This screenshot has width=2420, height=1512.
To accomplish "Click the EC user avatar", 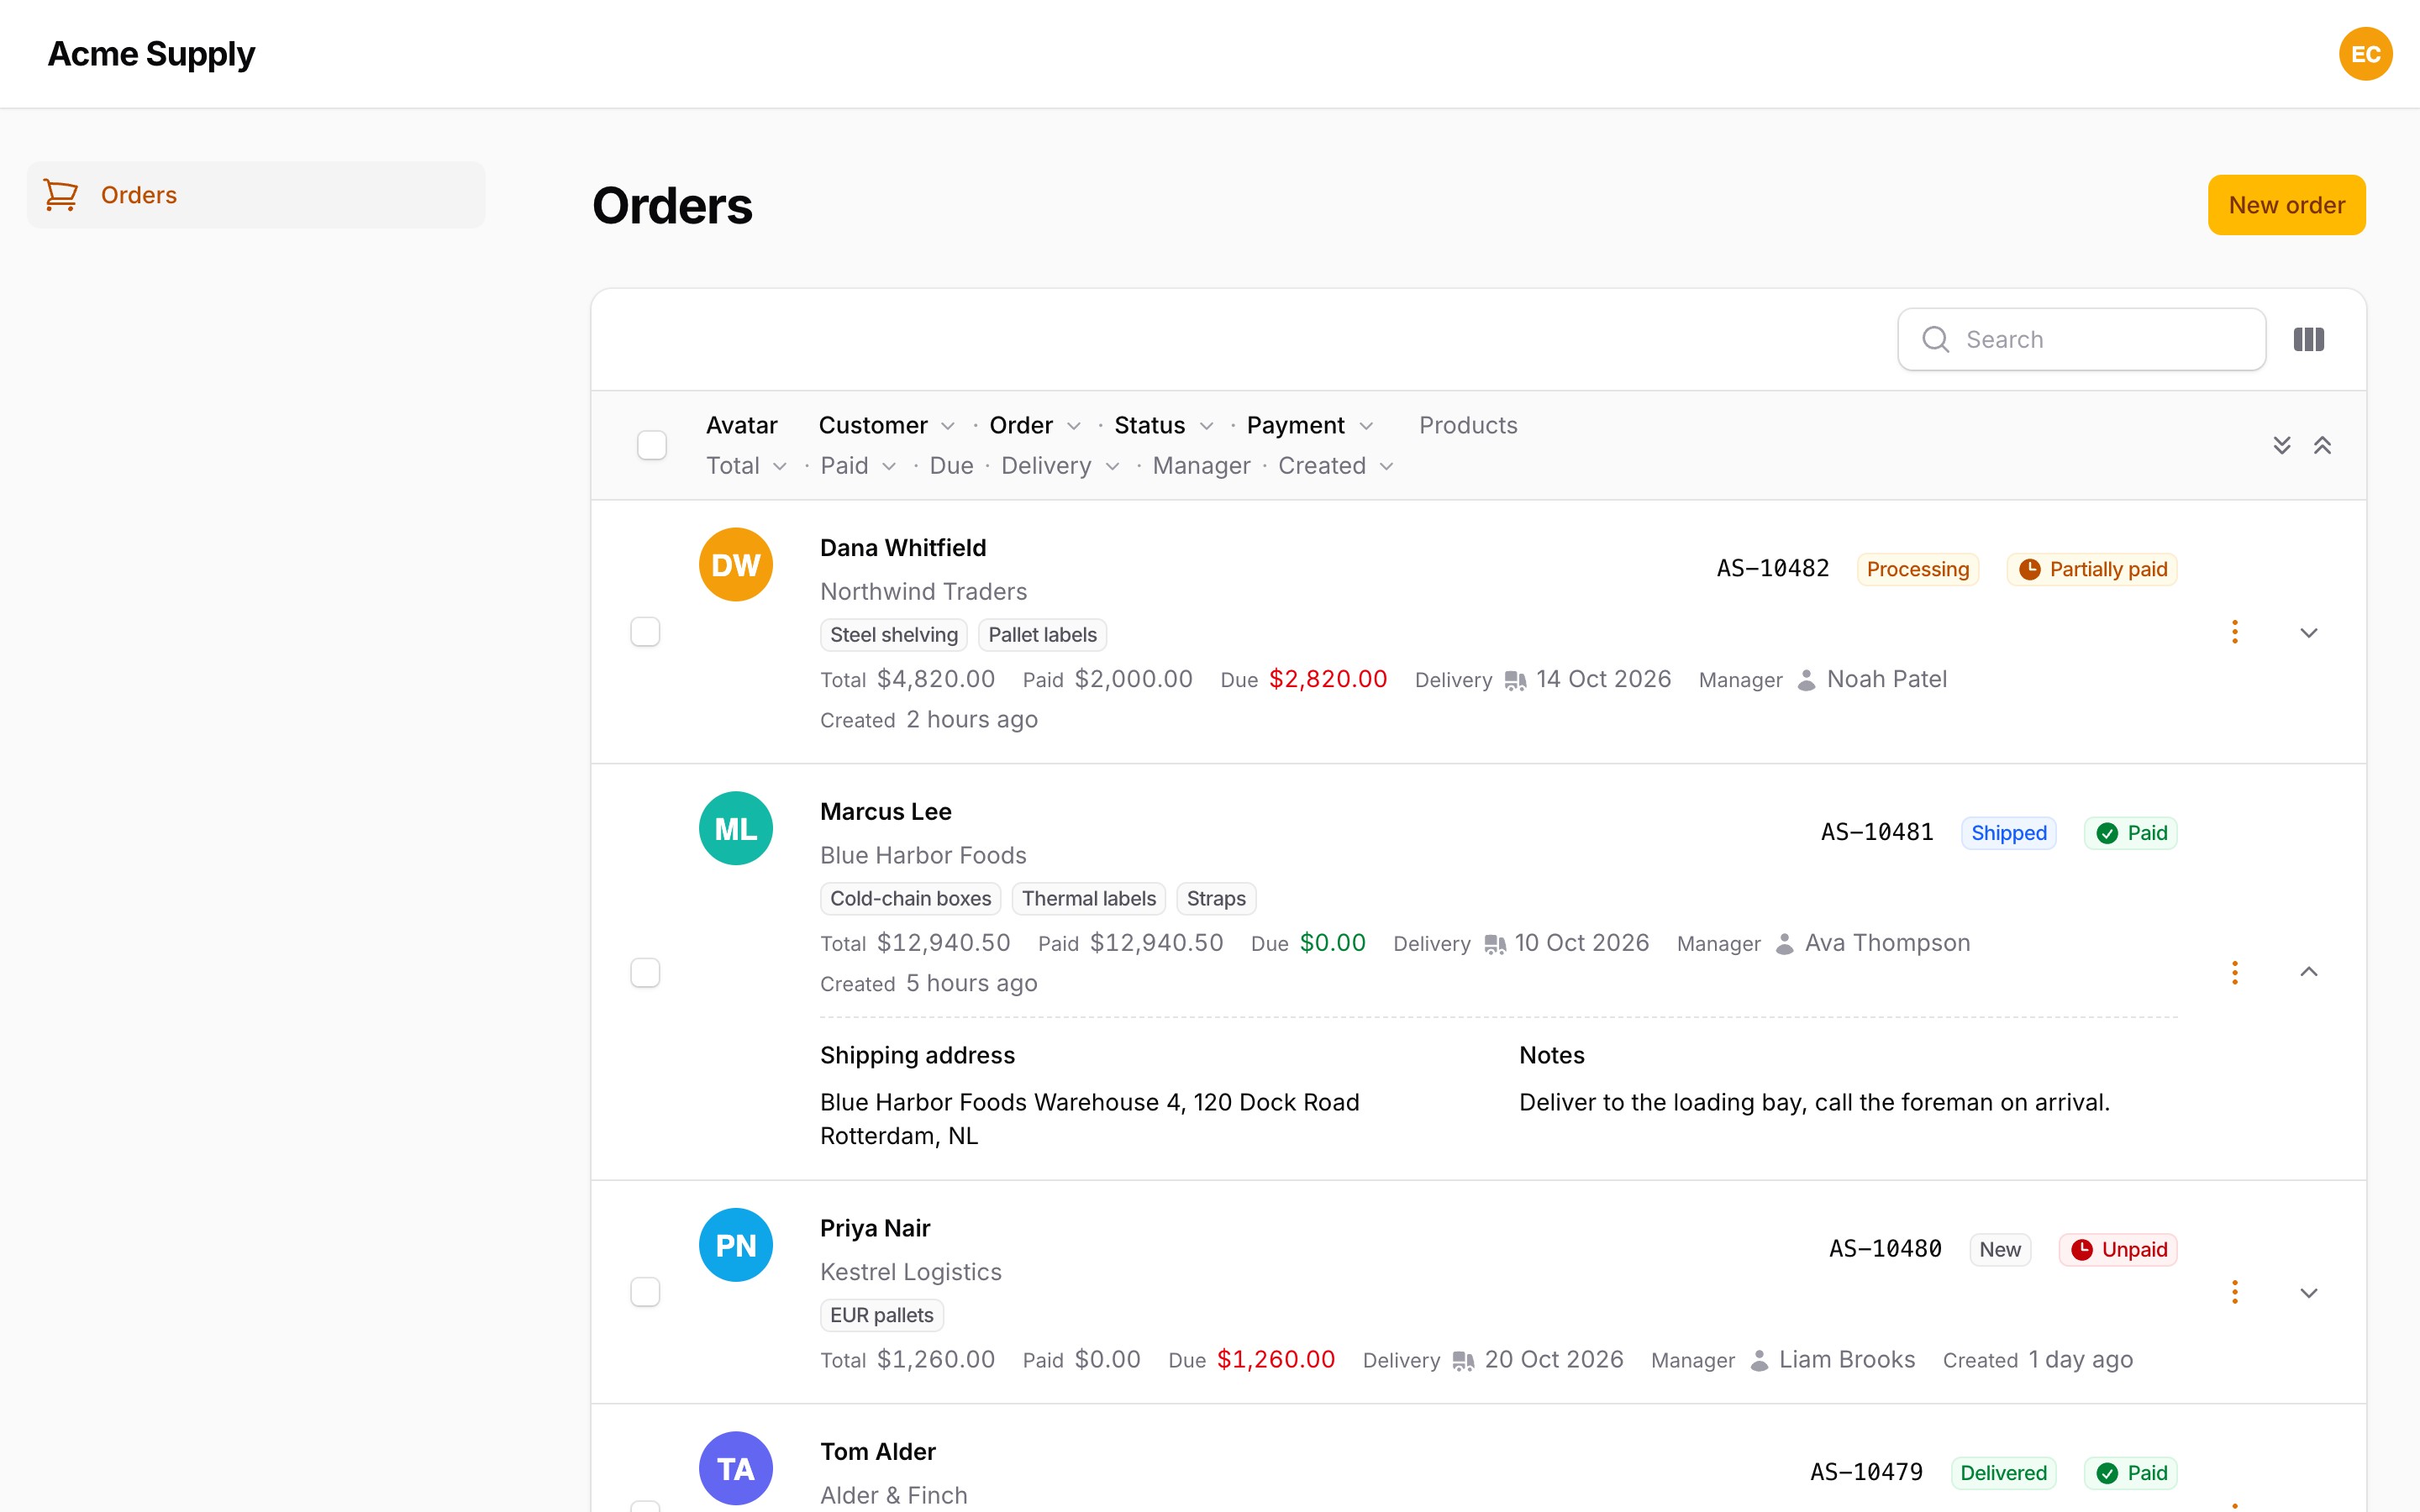I will coord(2365,54).
